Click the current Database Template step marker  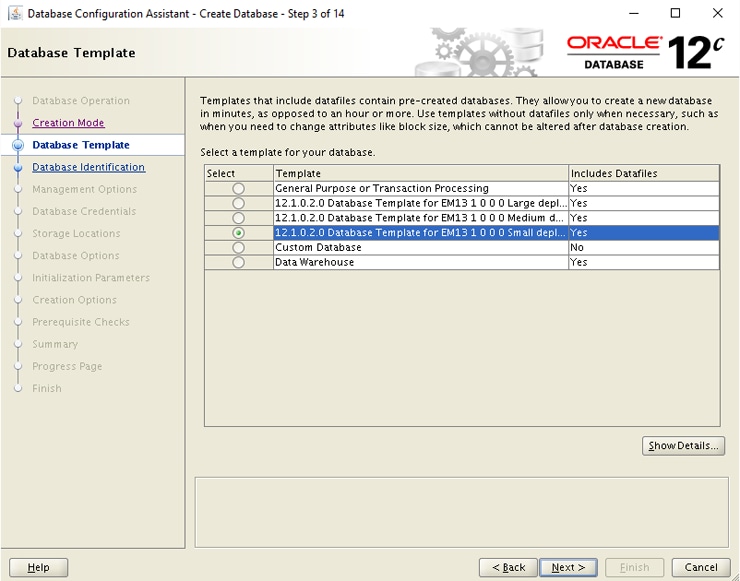[x=18, y=145]
